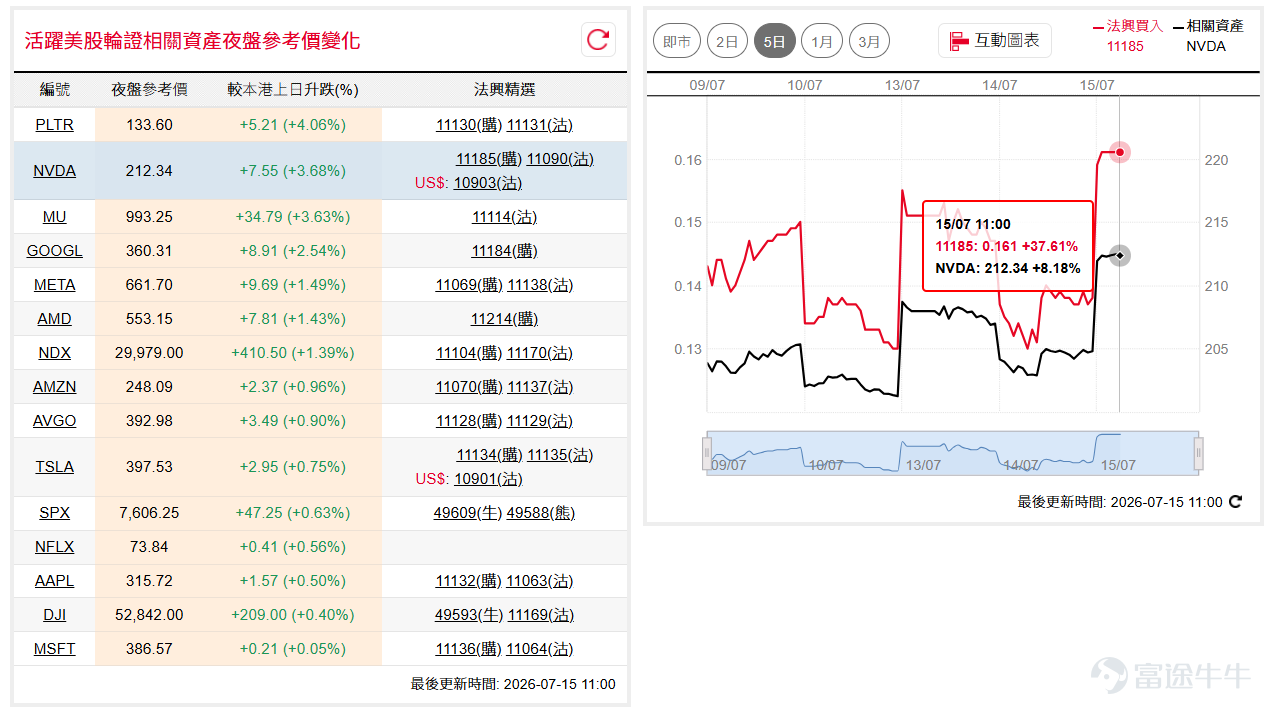Open warrant 11169(沽) for DJI

[541, 615]
